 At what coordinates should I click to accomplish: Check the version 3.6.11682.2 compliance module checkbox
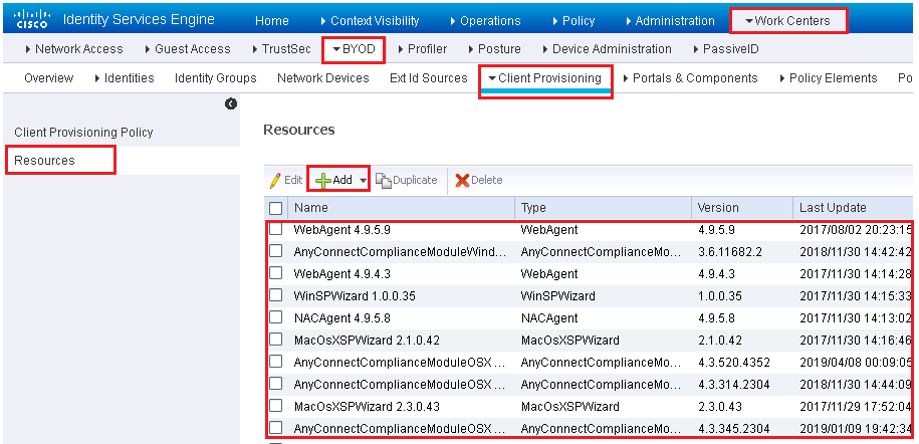(275, 252)
